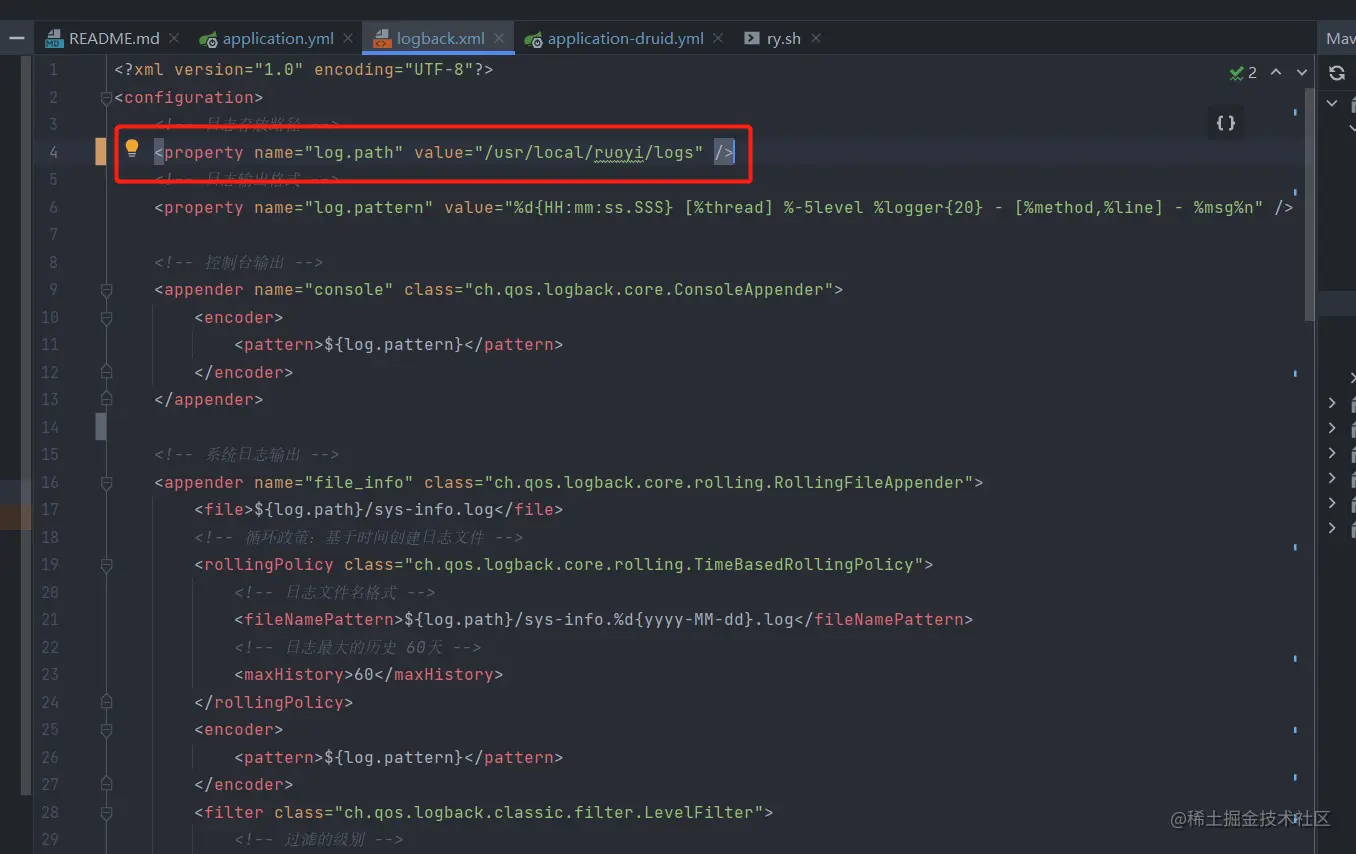Click the "系统日志输出" comment on line 15
The width and height of the screenshot is (1356, 854).
pos(253,455)
